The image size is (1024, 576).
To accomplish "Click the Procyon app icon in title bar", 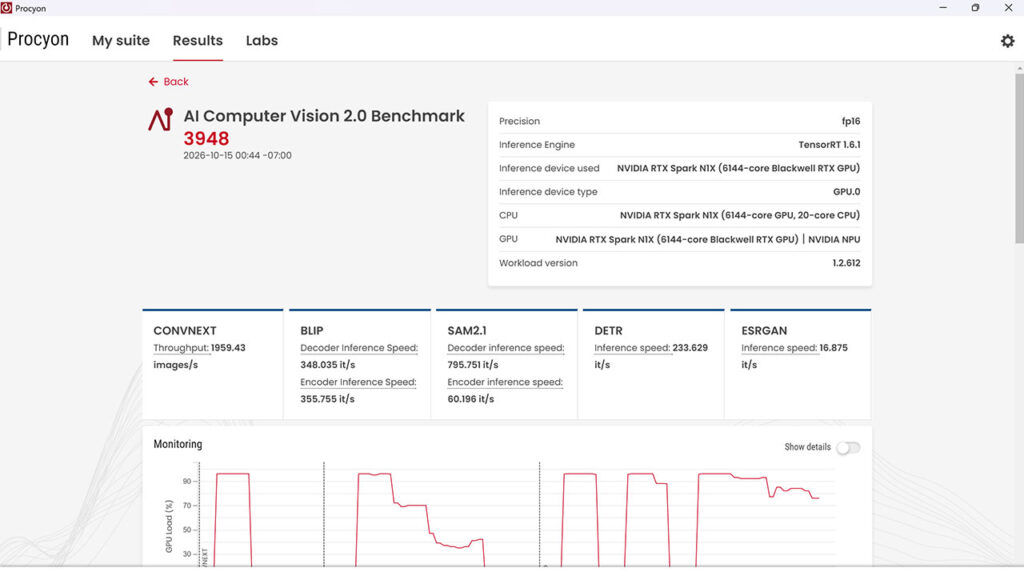I will coord(7,8).
